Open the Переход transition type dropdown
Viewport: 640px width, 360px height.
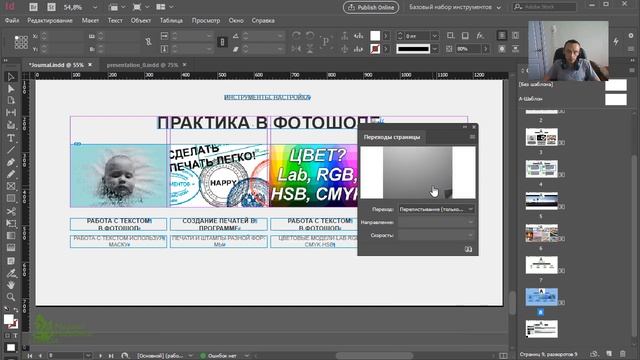click(x=436, y=209)
